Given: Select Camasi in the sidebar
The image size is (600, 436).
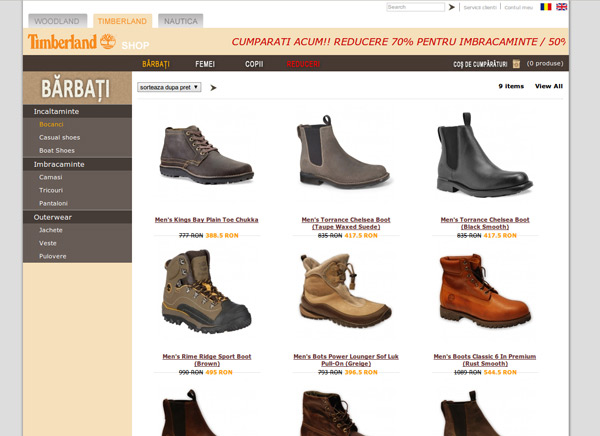Looking at the screenshot, I should (x=51, y=177).
